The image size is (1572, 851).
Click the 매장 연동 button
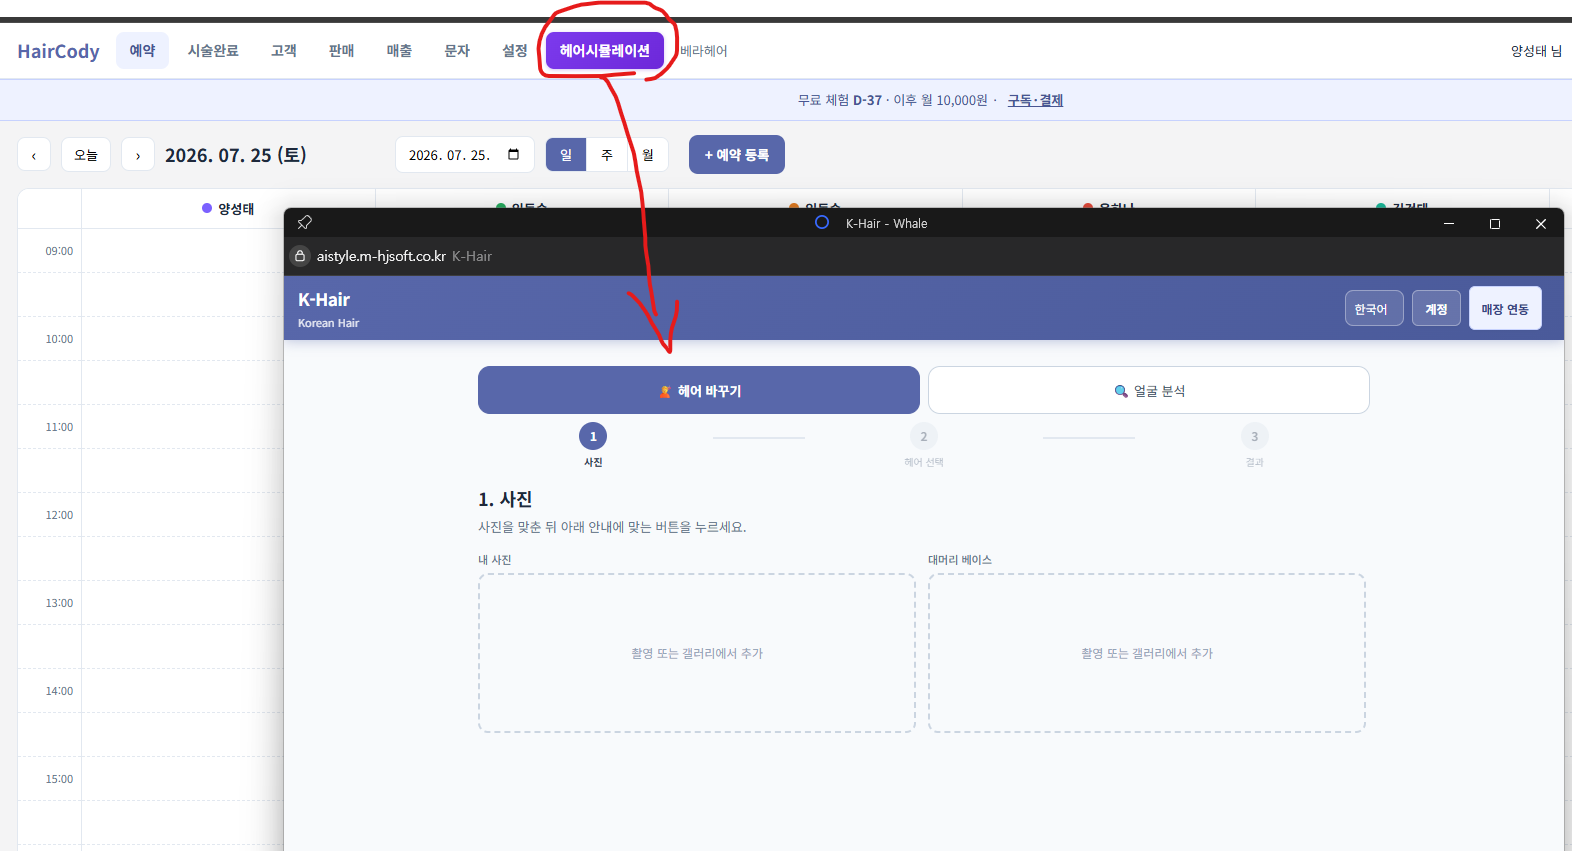(1505, 309)
